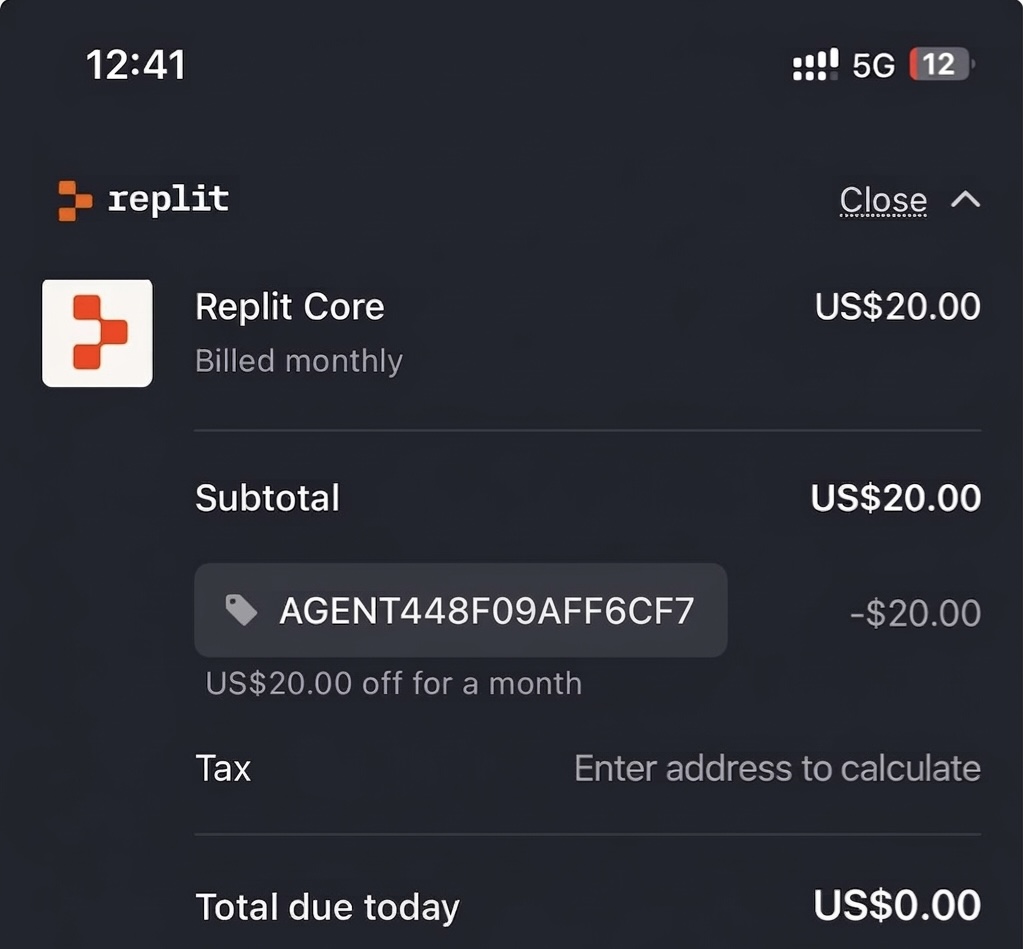
Task: Click the Replit logo icon in header
Action: [75, 200]
